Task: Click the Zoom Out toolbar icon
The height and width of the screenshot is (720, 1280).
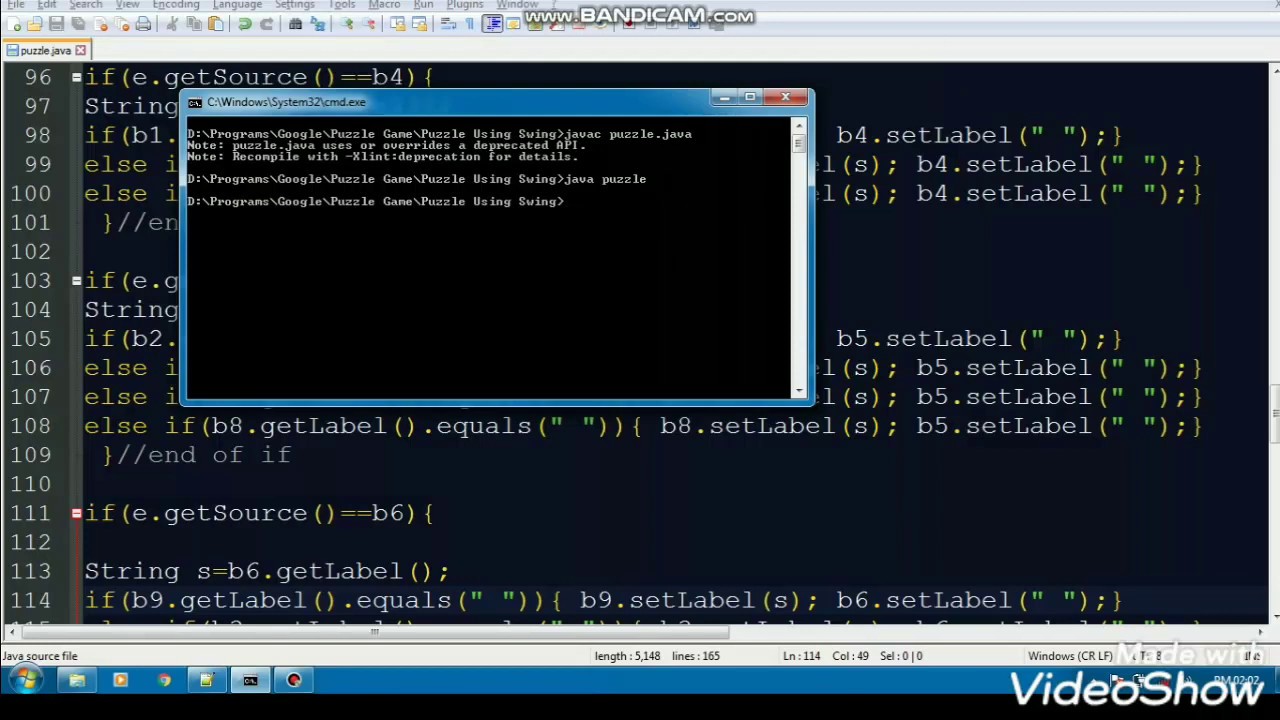Action: point(368,23)
